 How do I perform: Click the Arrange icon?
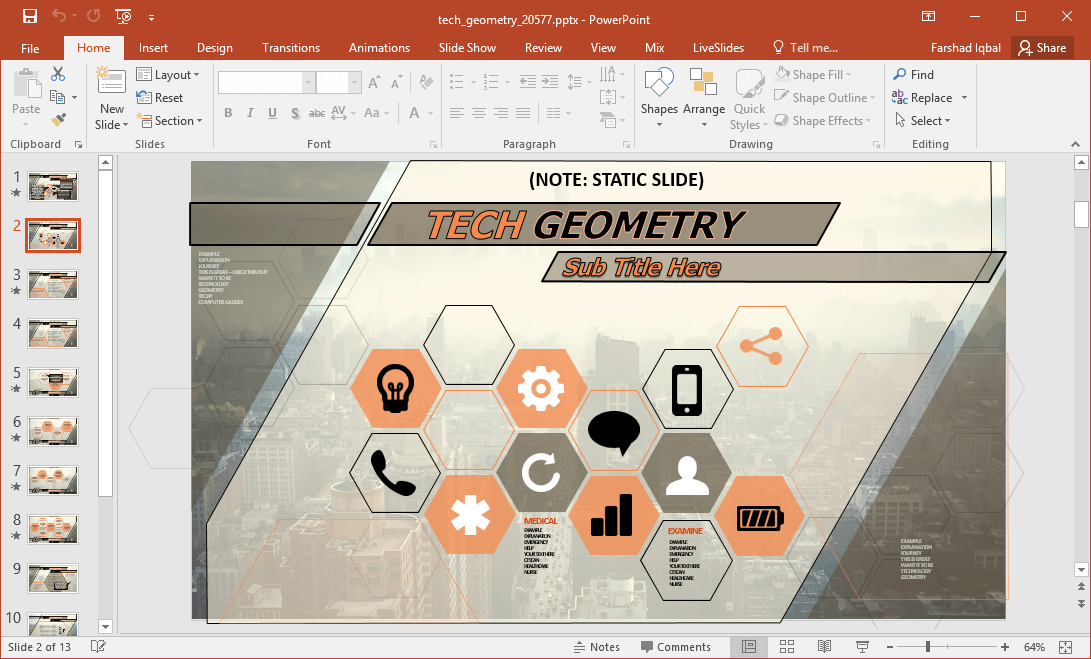pyautogui.click(x=703, y=82)
